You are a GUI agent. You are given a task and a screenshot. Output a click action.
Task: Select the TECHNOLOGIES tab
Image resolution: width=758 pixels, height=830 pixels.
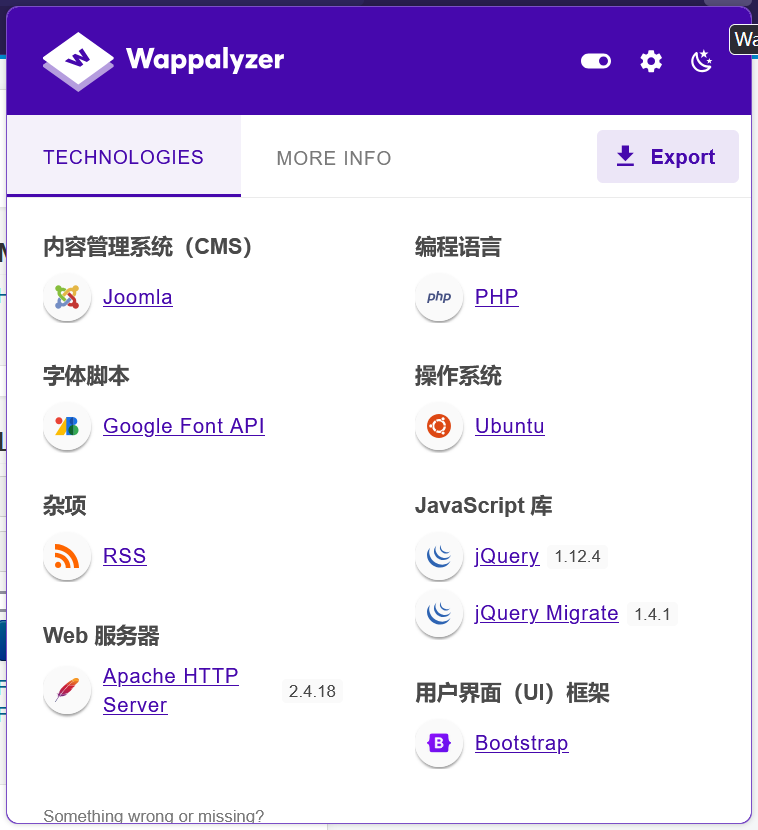[123, 157]
